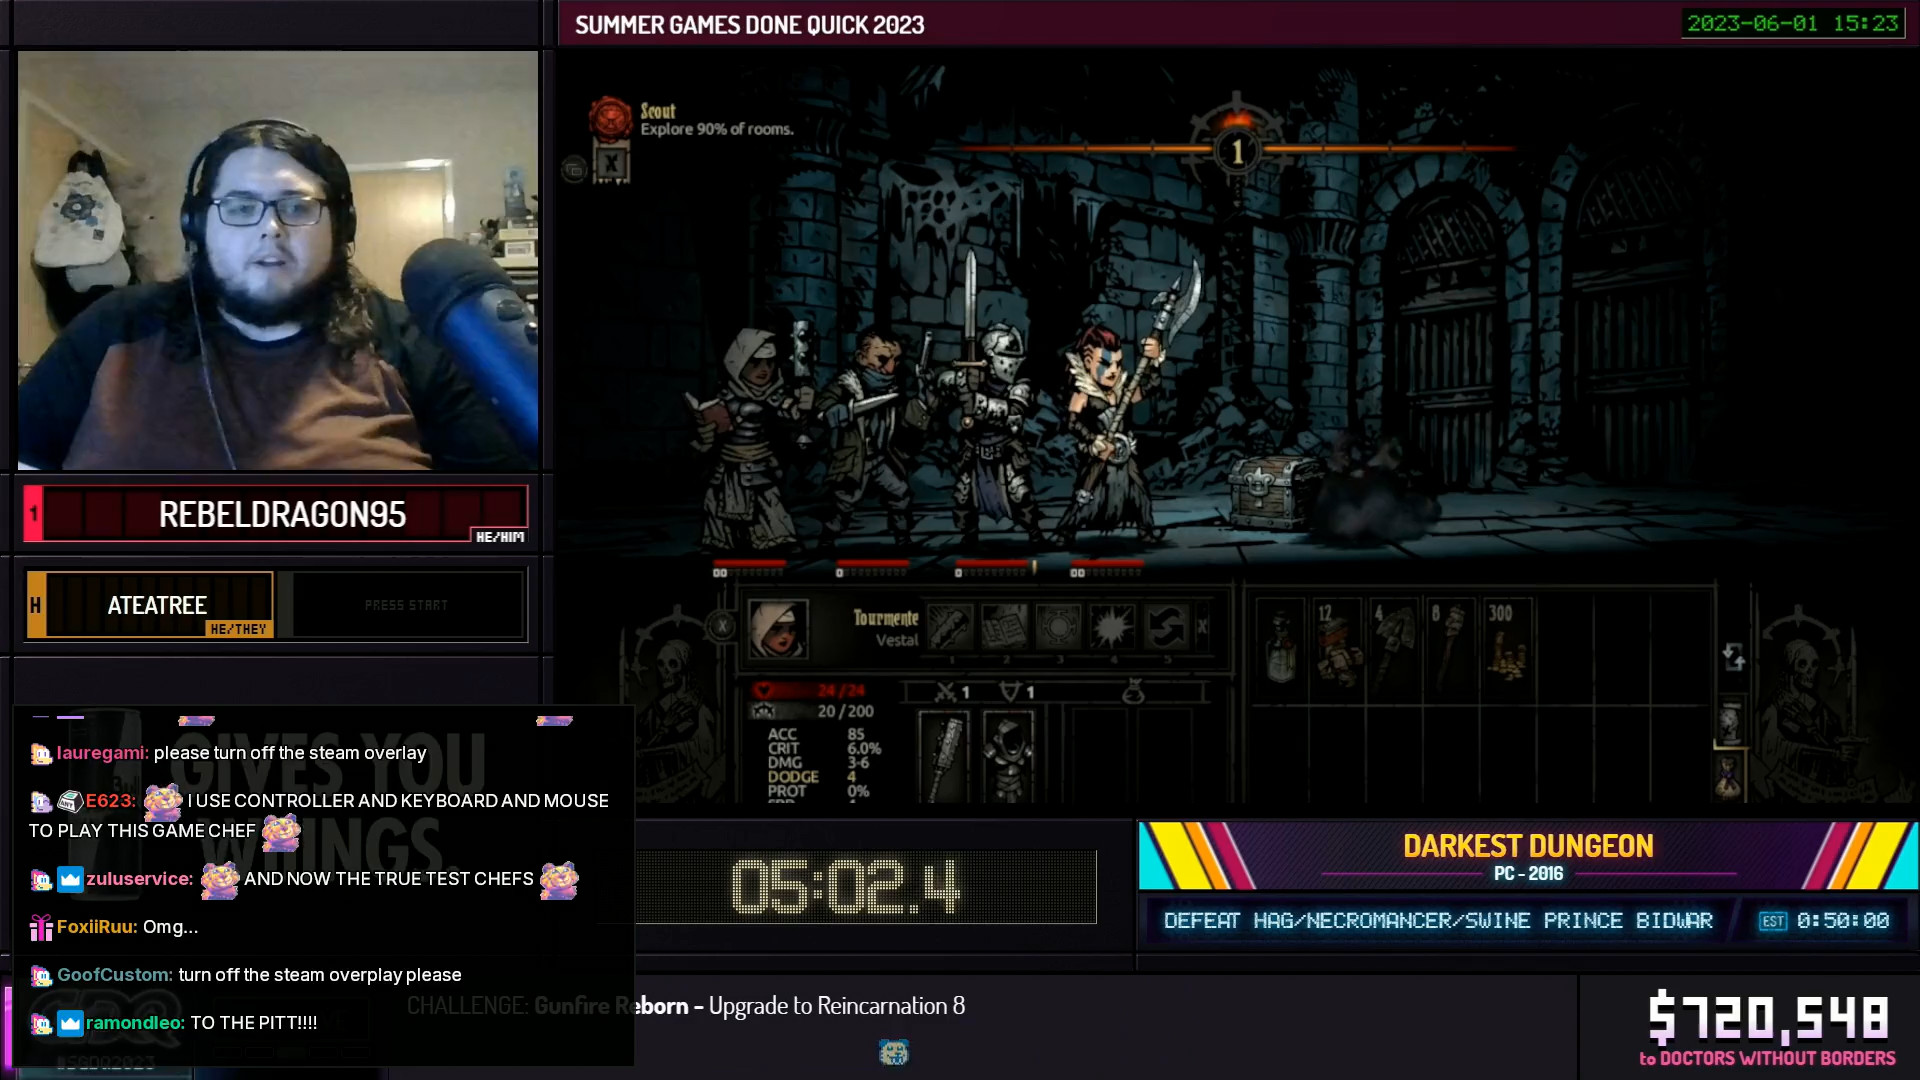Click the Scout quest title text
Screen dimensions: 1920x1080
pos(658,111)
